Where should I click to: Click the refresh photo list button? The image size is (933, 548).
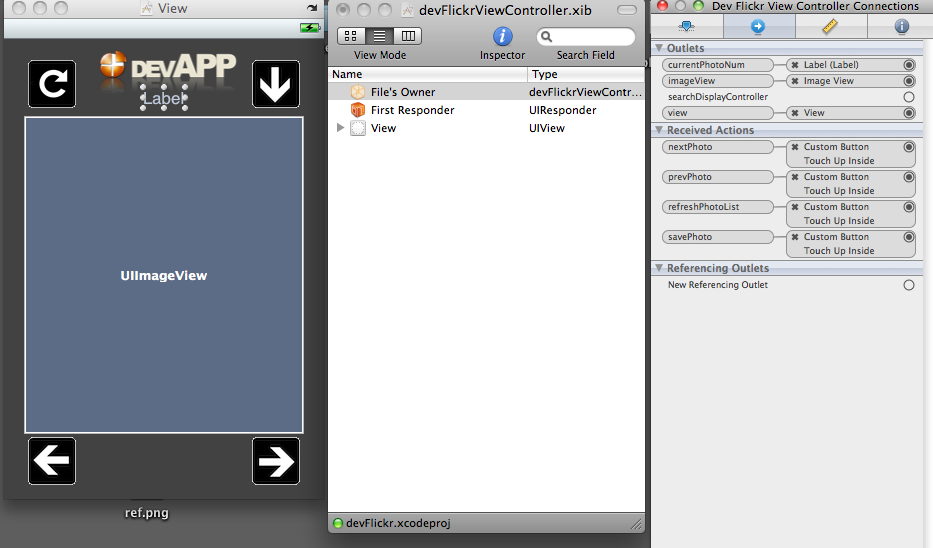point(52,84)
